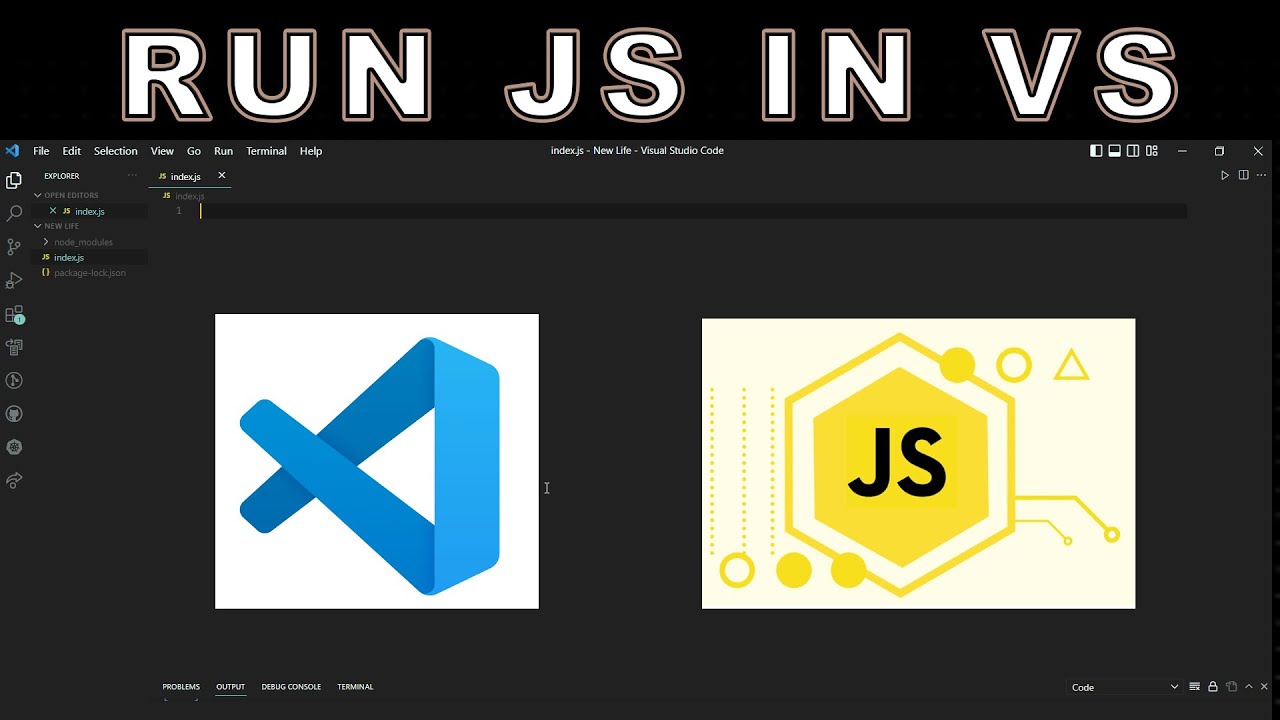Open the Terminal menu
The width and height of the screenshot is (1280, 720).
(x=266, y=151)
